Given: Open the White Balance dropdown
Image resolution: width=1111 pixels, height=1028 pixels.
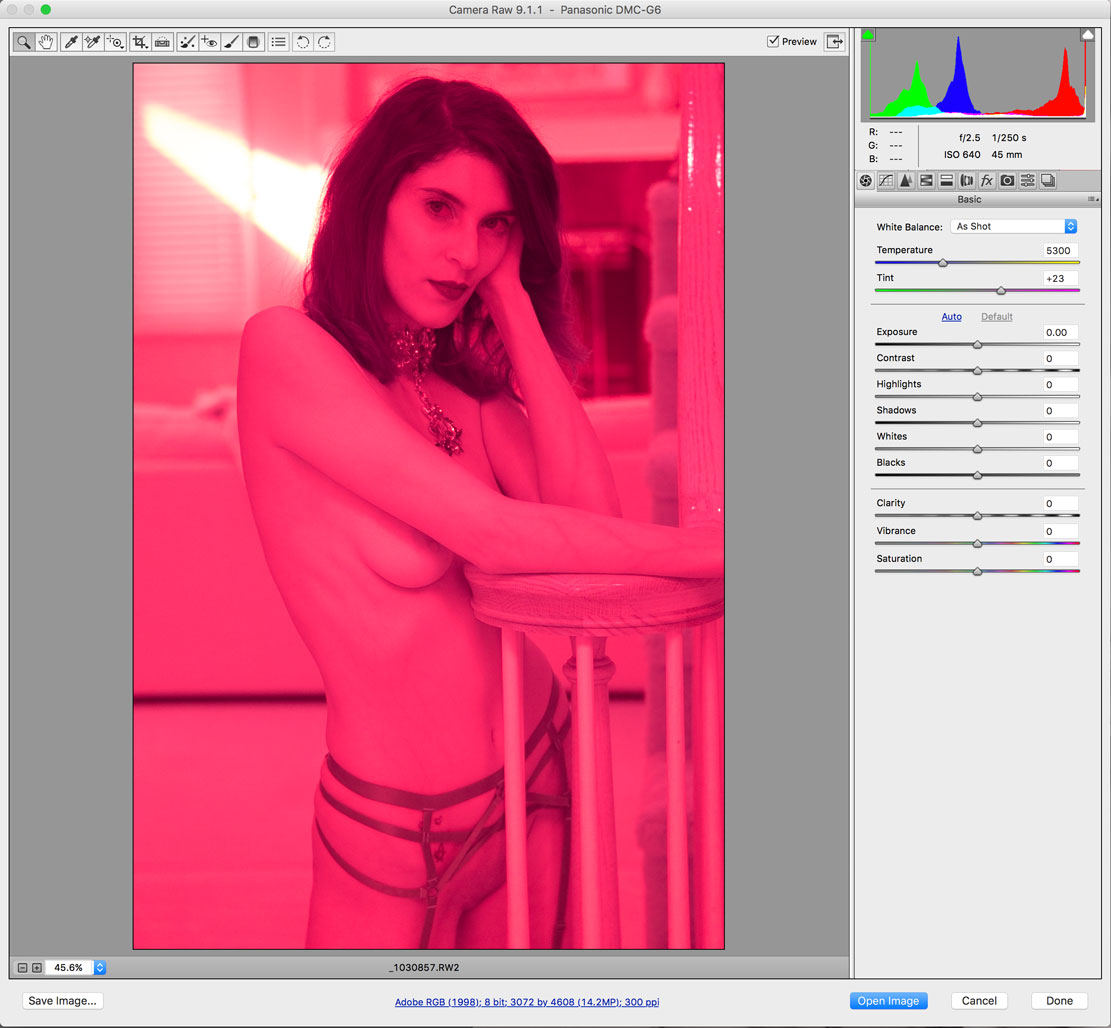Looking at the screenshot, I should coord(1014,227).
